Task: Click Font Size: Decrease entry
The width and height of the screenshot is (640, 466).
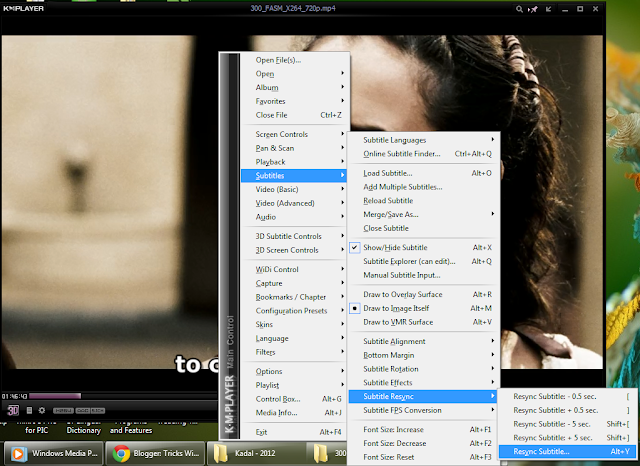Action: (x=423, y=444)
